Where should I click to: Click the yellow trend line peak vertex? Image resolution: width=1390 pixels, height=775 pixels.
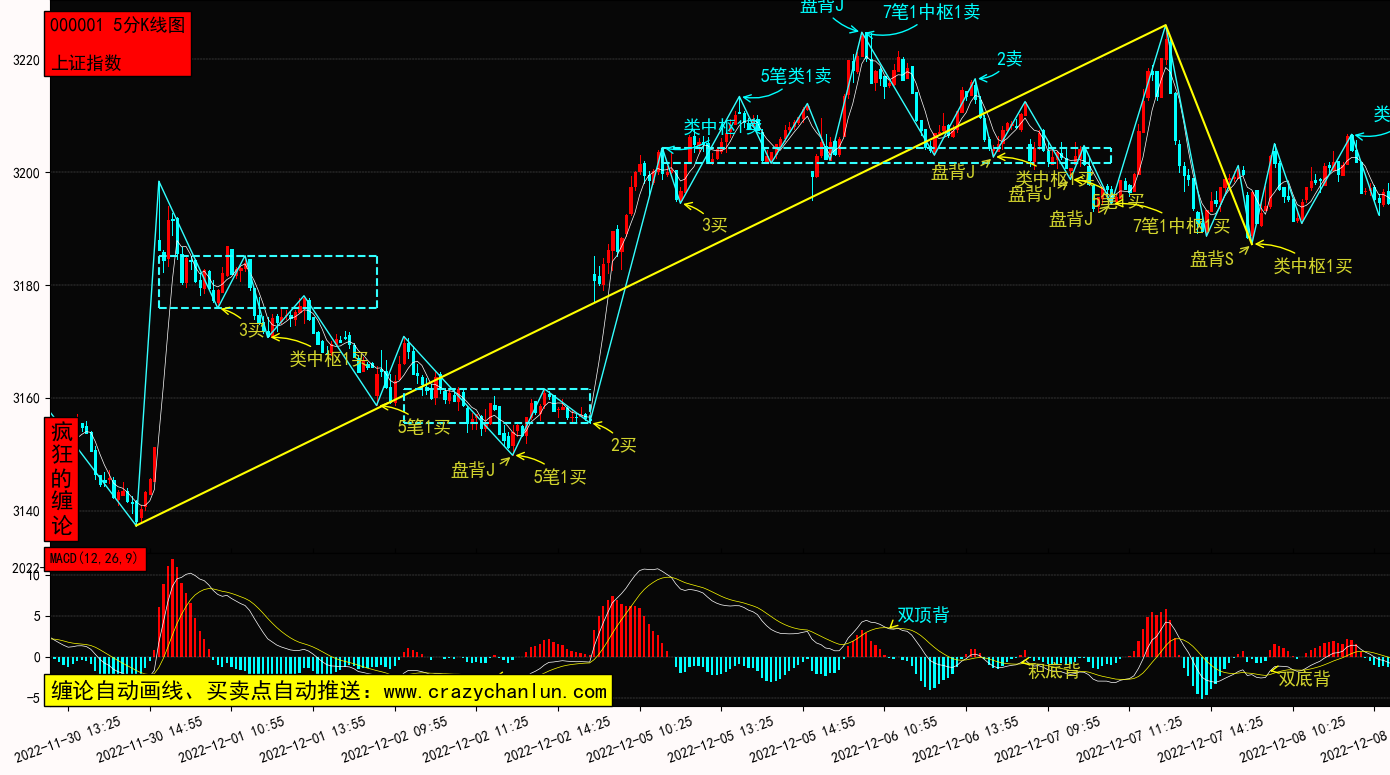1165,26
